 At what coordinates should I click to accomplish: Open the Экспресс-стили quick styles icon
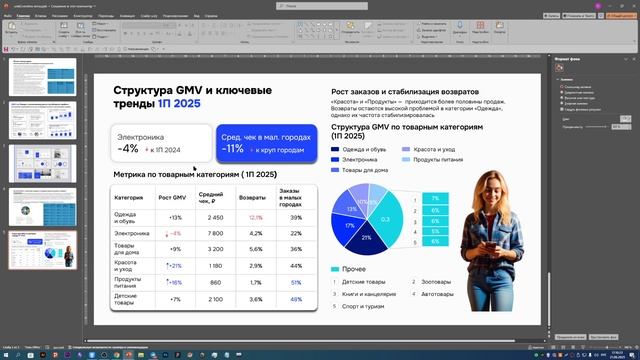click(x=368, y=26)
